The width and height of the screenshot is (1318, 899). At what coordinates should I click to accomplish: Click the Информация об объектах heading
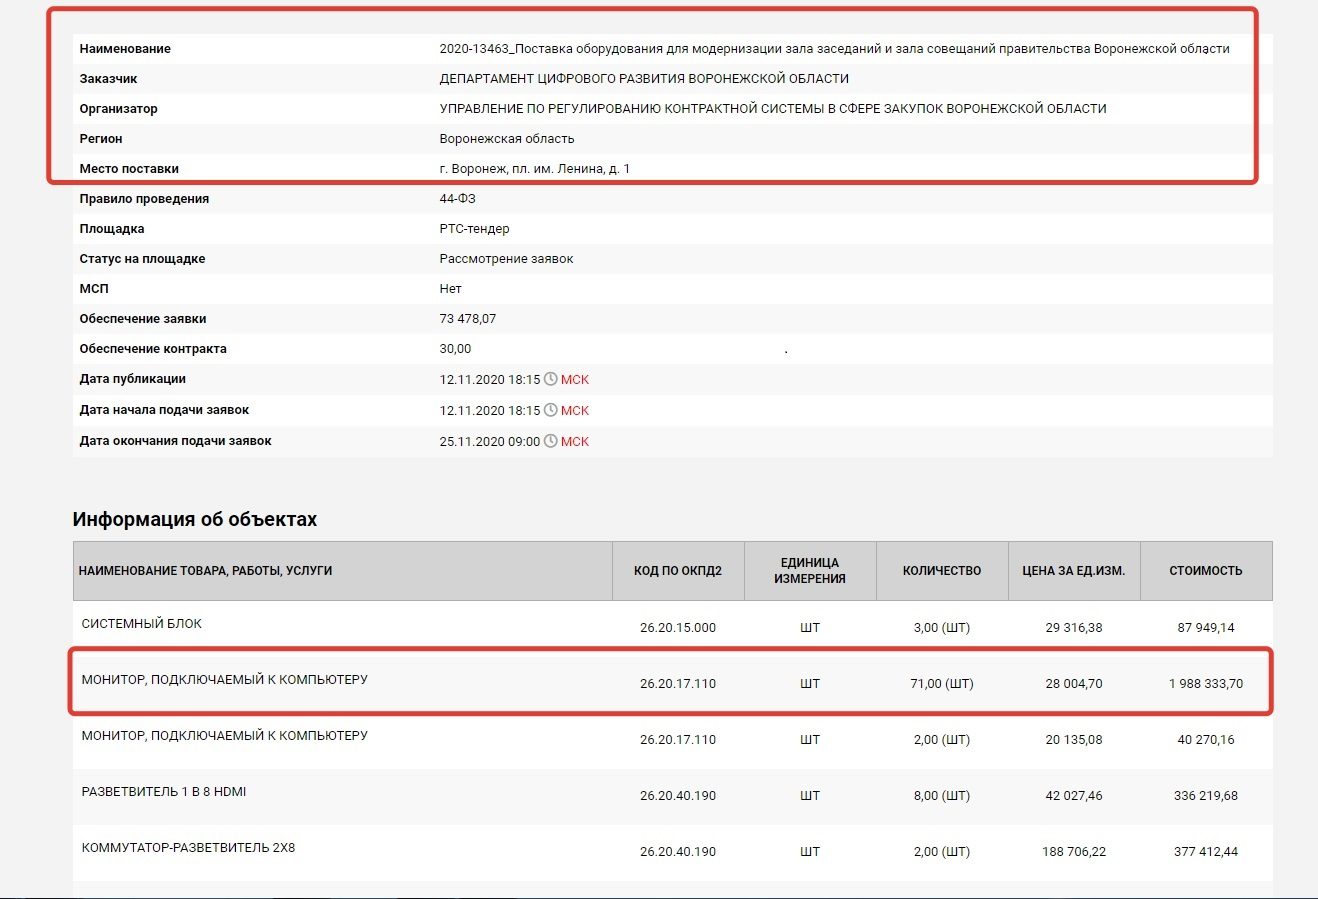click(195, 520)
